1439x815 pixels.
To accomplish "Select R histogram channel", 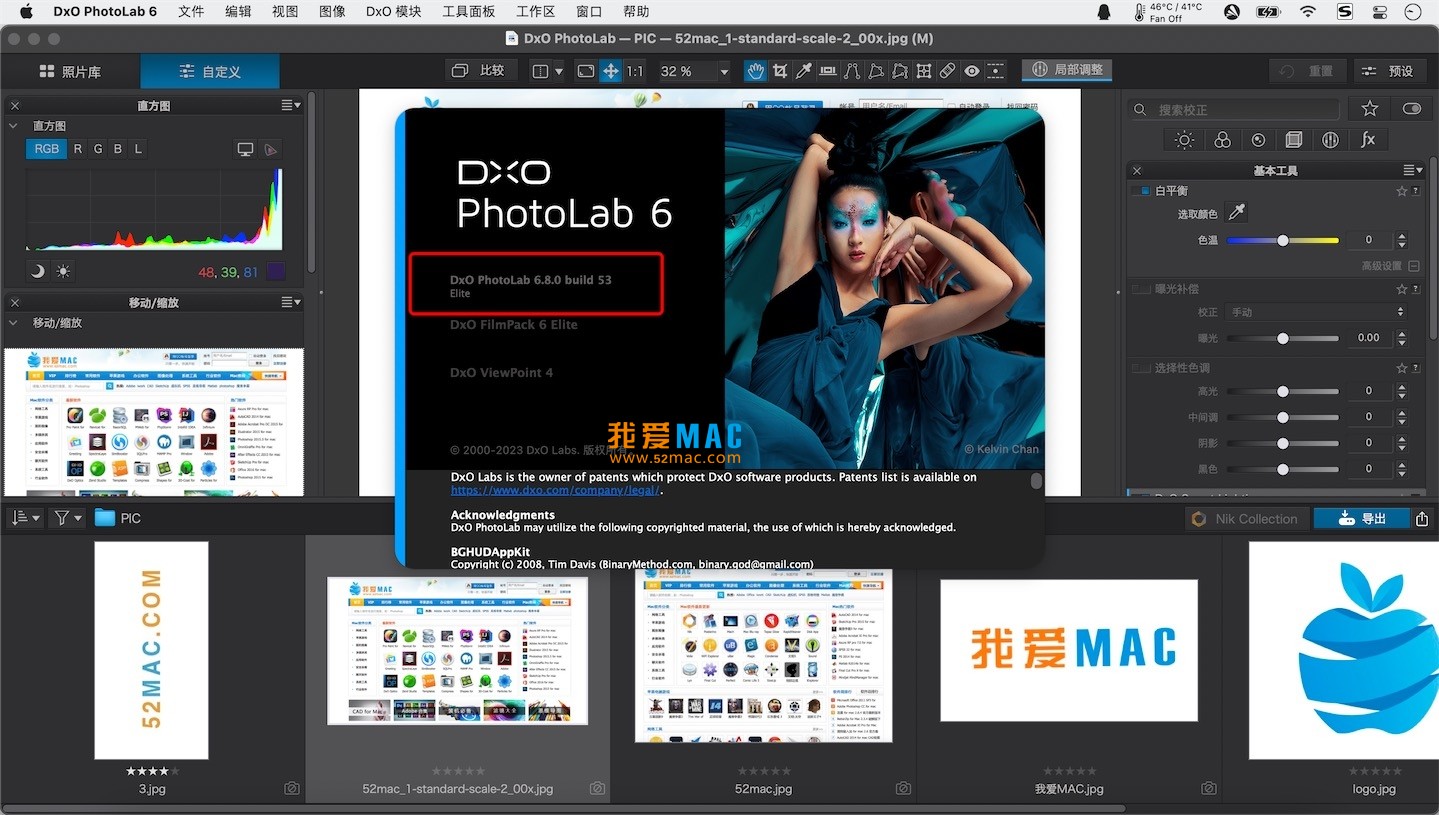I will click(78, 149).
